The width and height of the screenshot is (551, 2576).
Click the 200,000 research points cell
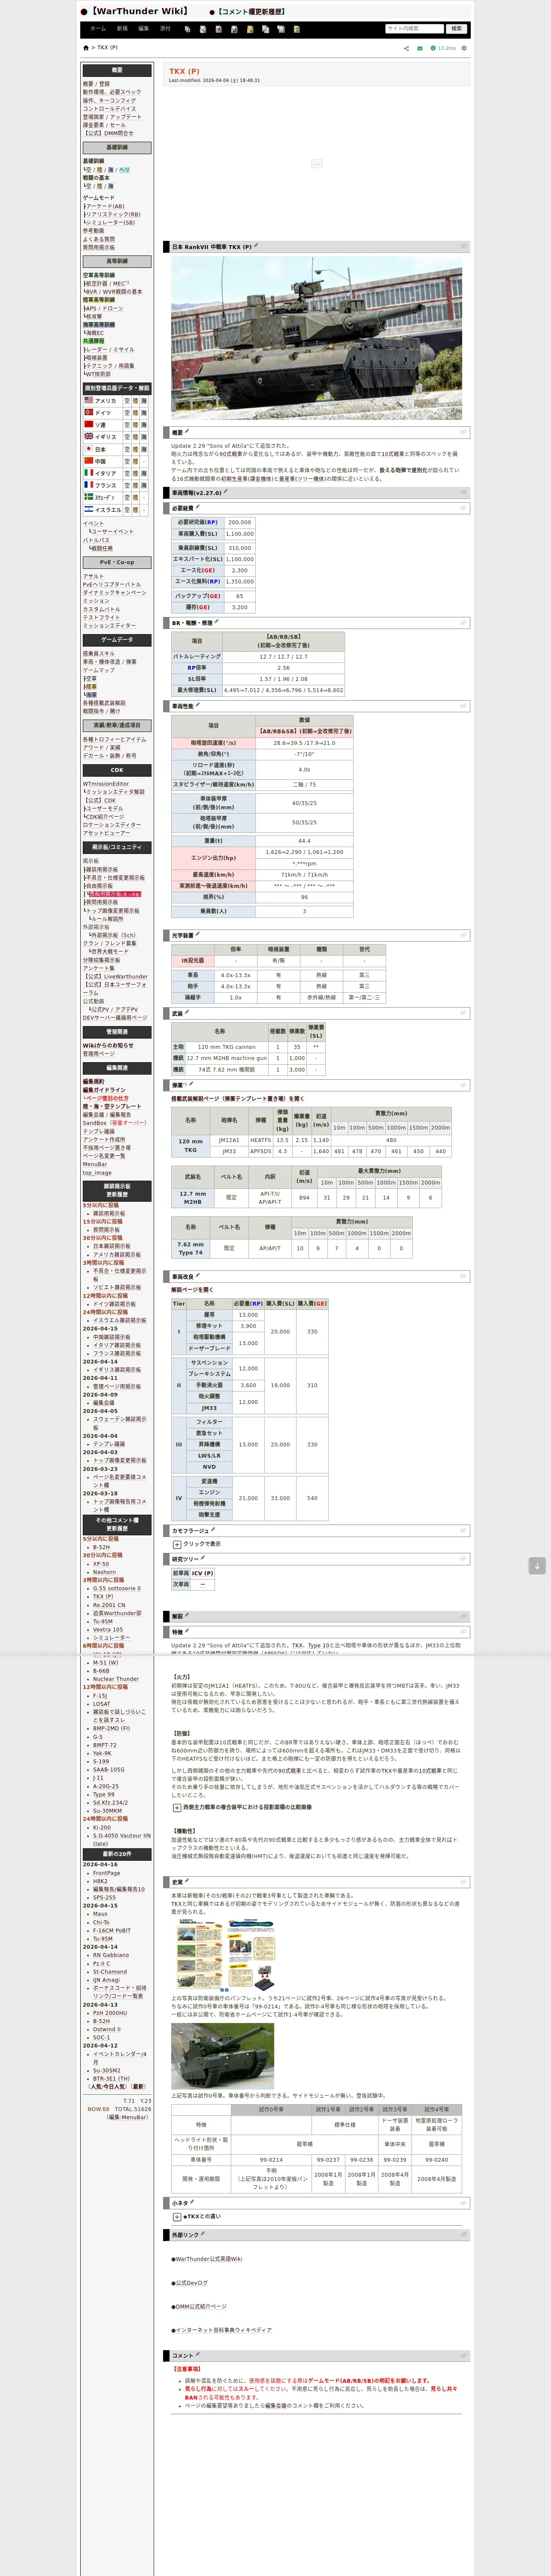click(240, 522)
